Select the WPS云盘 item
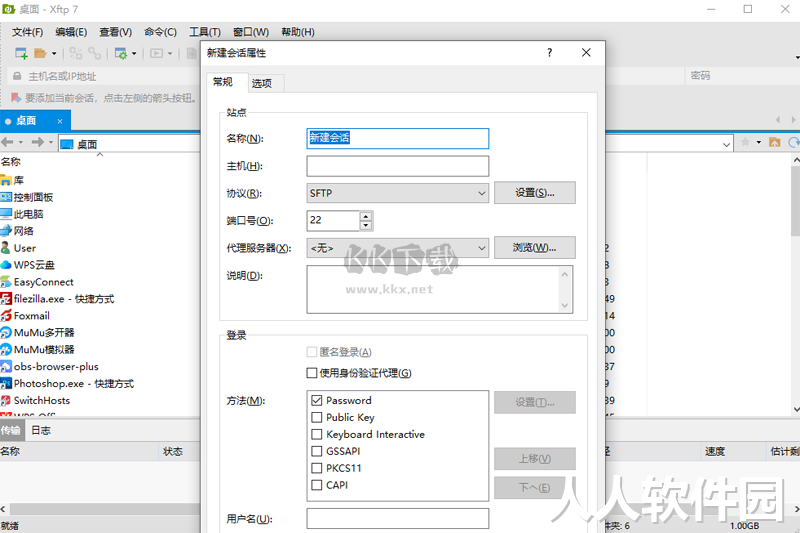 click(28, 265)
